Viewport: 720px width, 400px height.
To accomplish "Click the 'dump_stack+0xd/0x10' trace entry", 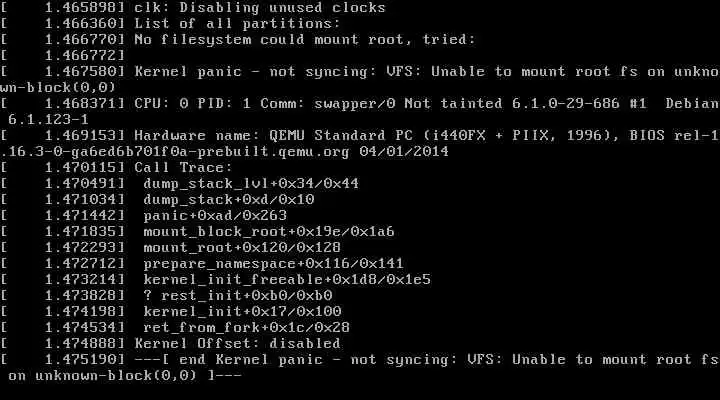I will tap(229, 200).
